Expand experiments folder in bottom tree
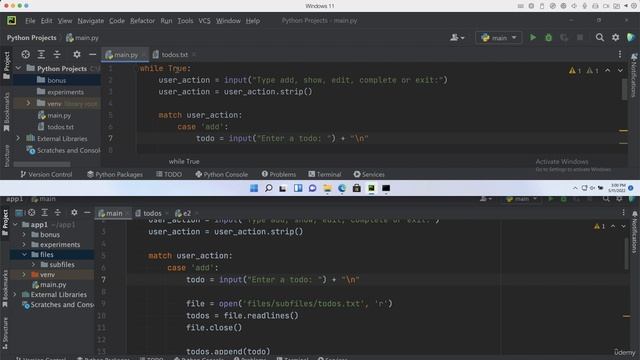The image size is (640, 360). (24, 244)
